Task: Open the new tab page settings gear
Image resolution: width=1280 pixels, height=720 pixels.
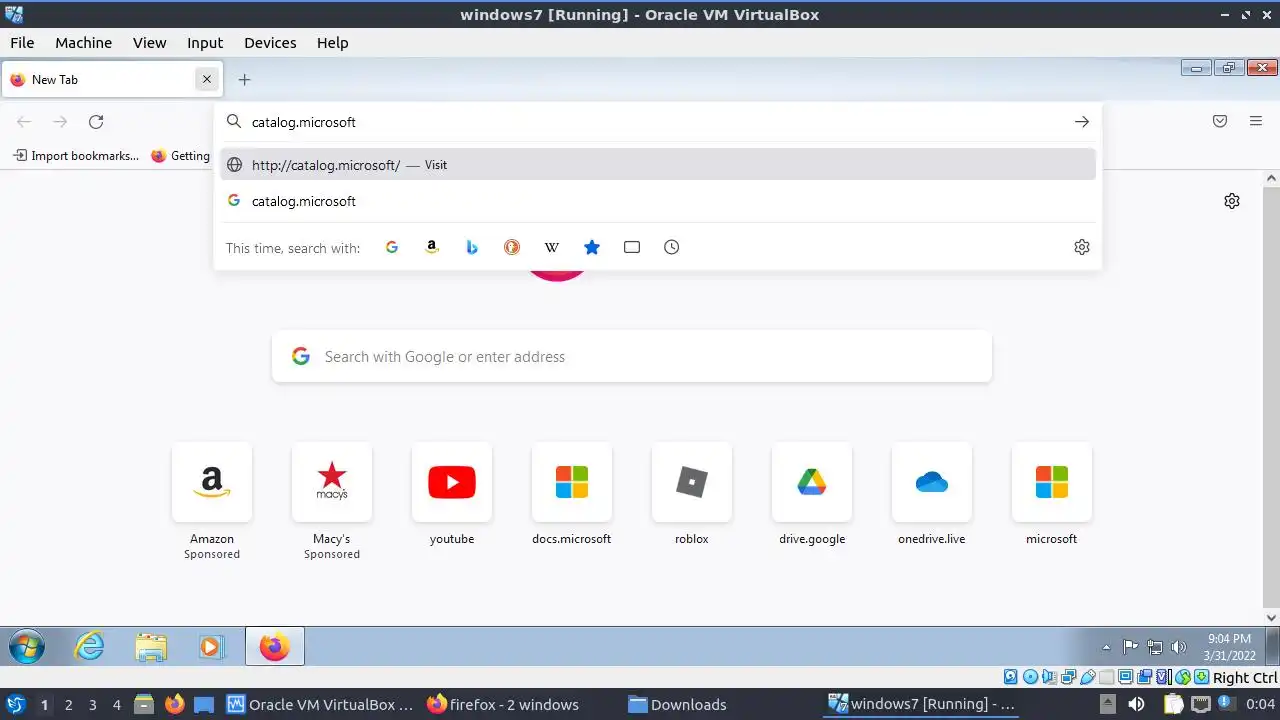Action: click(1232, 201)
